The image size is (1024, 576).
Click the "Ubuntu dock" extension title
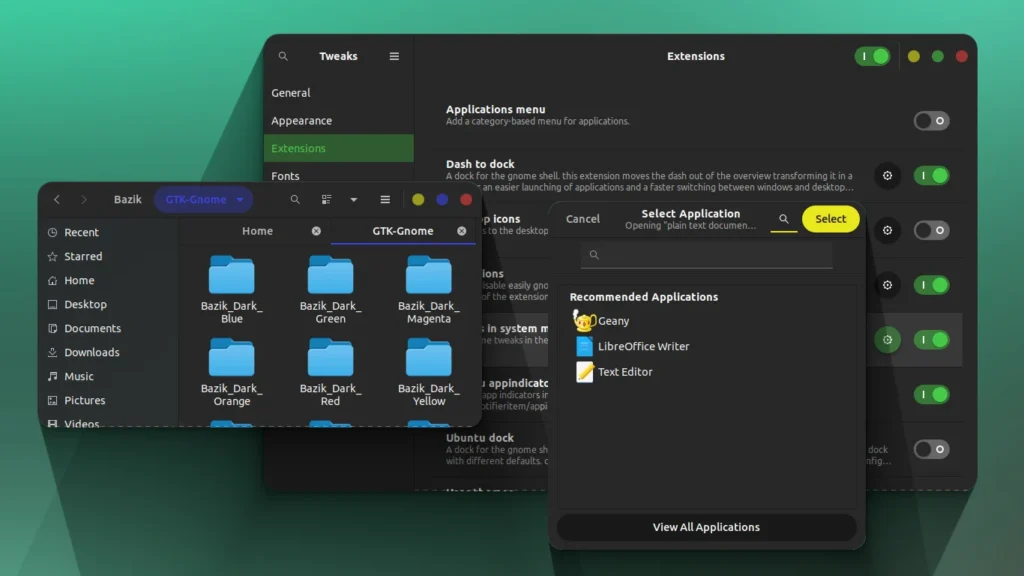pos(480,438)
